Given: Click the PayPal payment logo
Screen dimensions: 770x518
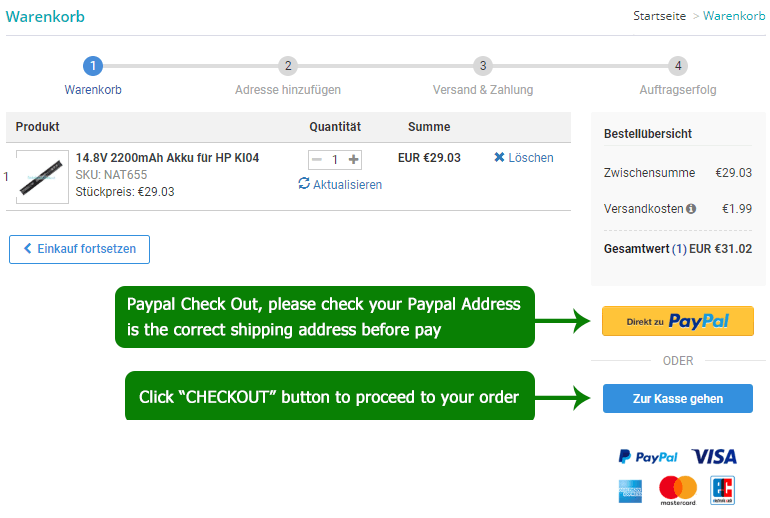Looking at the screenshot, I should [x=647, y=457].
